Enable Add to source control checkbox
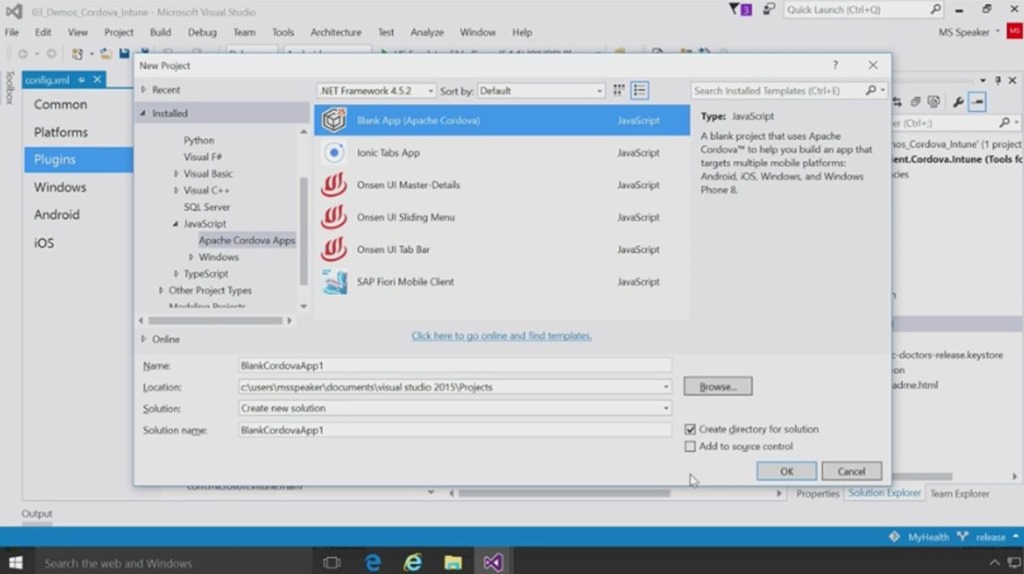The width and height of the screenshot is (1024, 574). [x=690, y=447]
